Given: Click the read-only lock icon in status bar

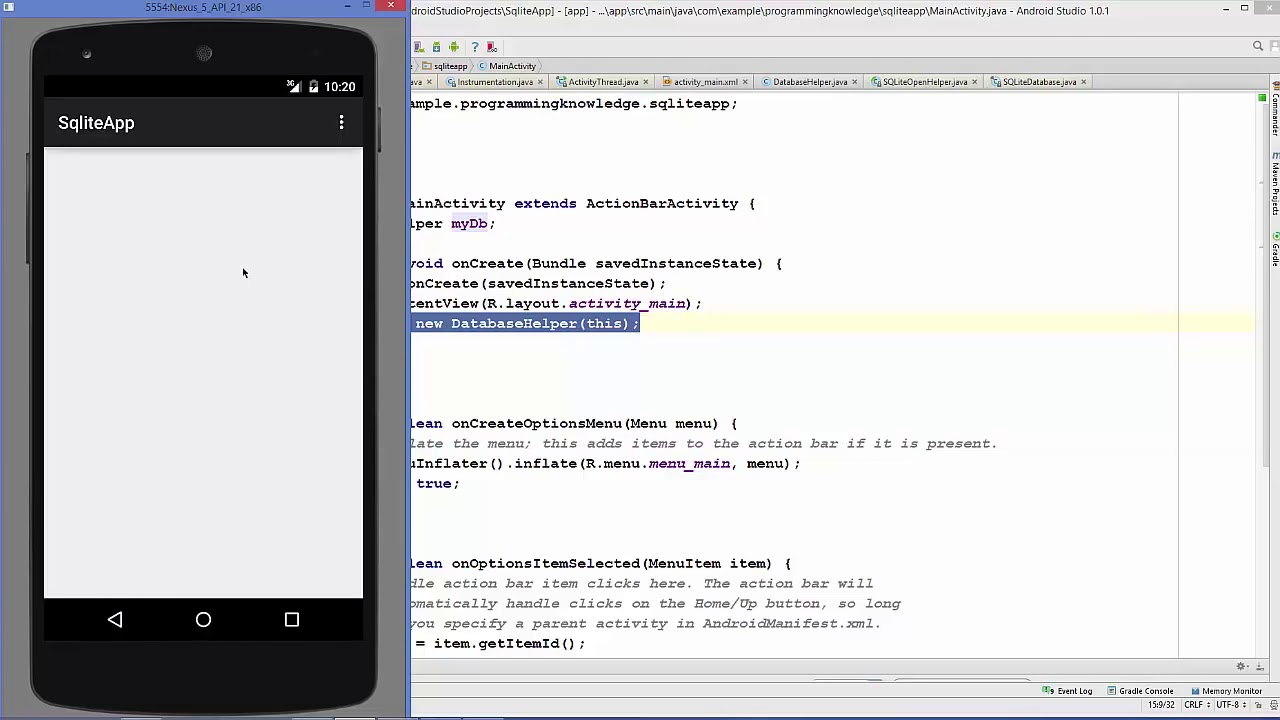Looking at the screenshot, I should point(1258,705).
